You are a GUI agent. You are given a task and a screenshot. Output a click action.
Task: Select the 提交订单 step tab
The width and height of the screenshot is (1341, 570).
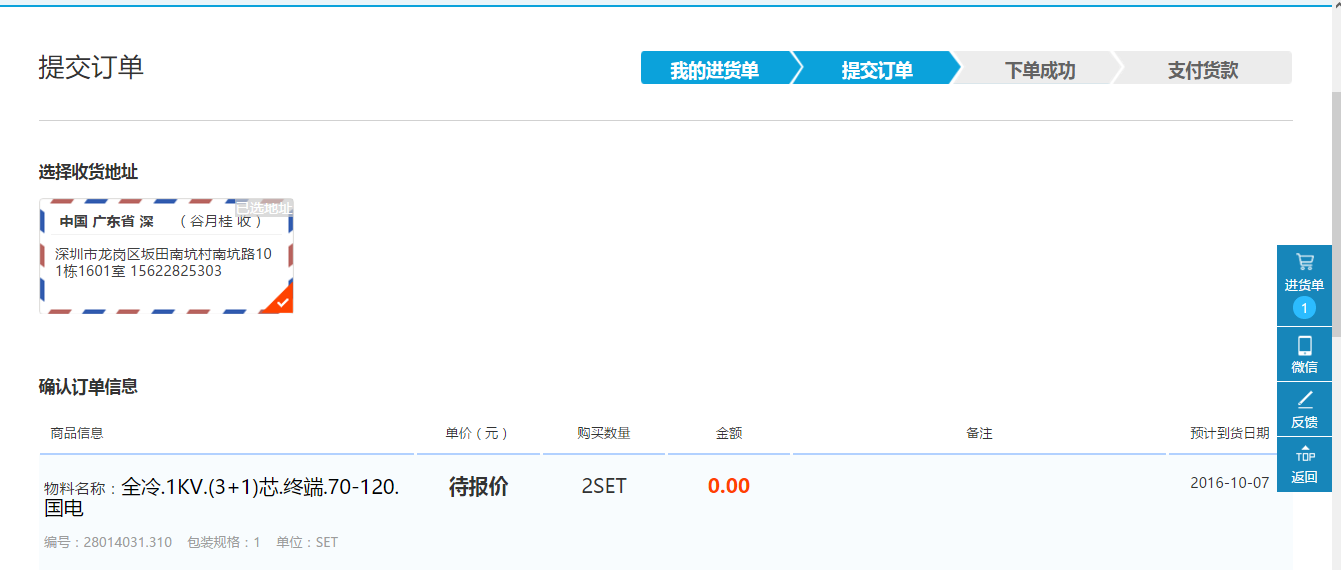click(876, 70)
